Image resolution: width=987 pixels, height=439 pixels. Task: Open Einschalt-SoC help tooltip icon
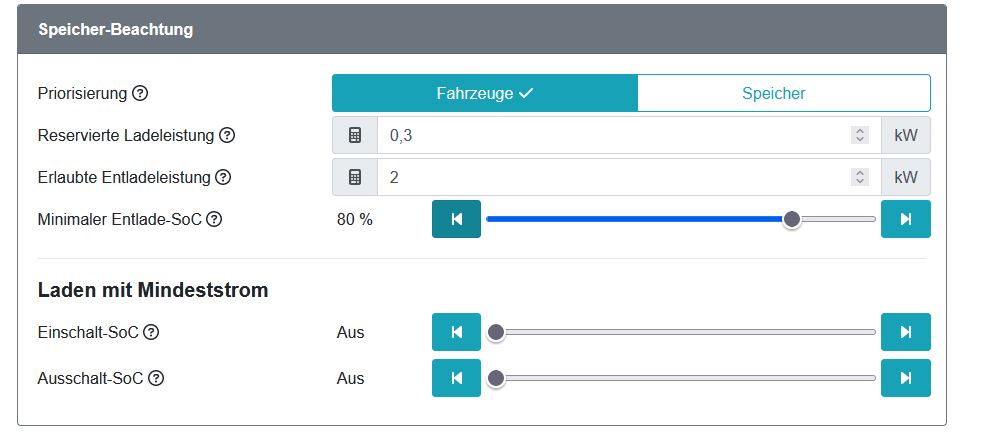click(151, 332)
